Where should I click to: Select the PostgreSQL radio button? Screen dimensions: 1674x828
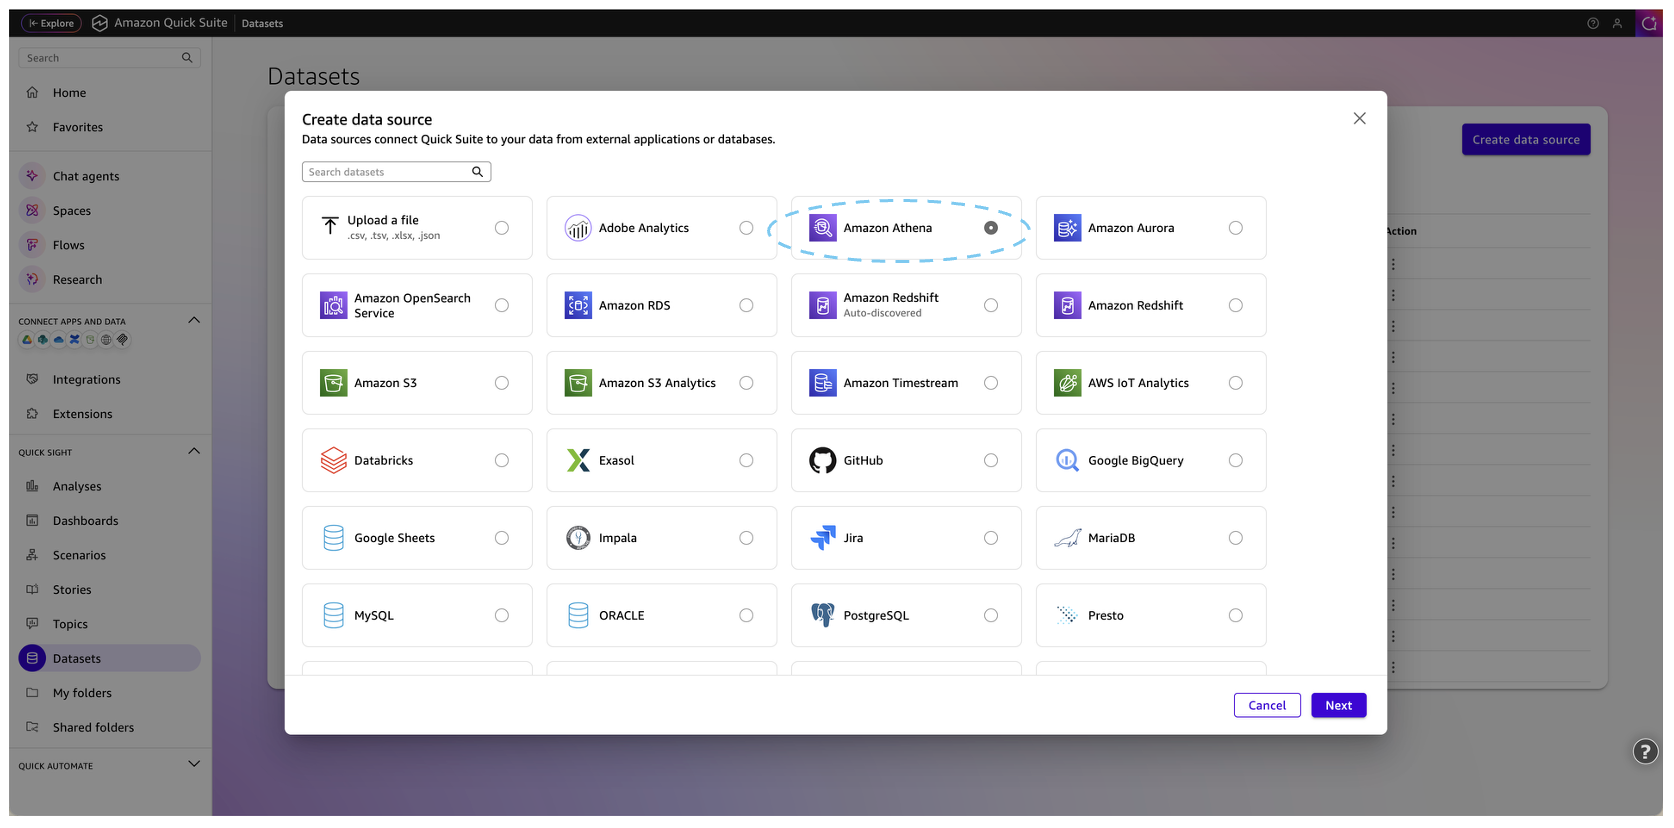(x=991, y=615)
